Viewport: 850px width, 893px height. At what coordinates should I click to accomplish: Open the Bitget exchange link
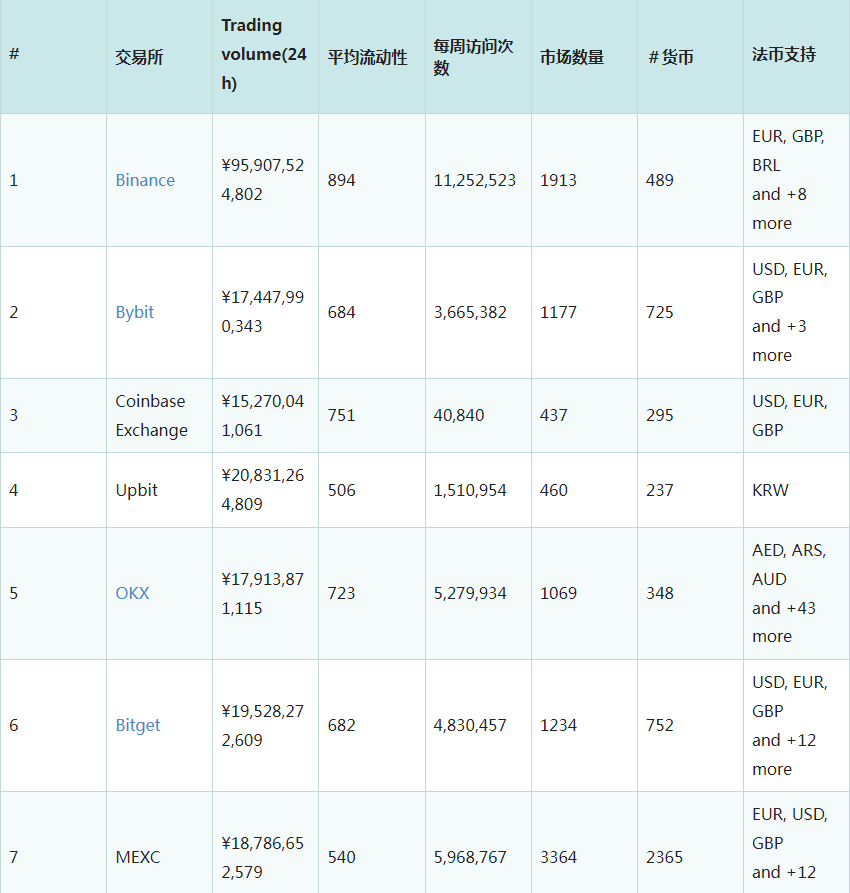[x=138, y=725]
